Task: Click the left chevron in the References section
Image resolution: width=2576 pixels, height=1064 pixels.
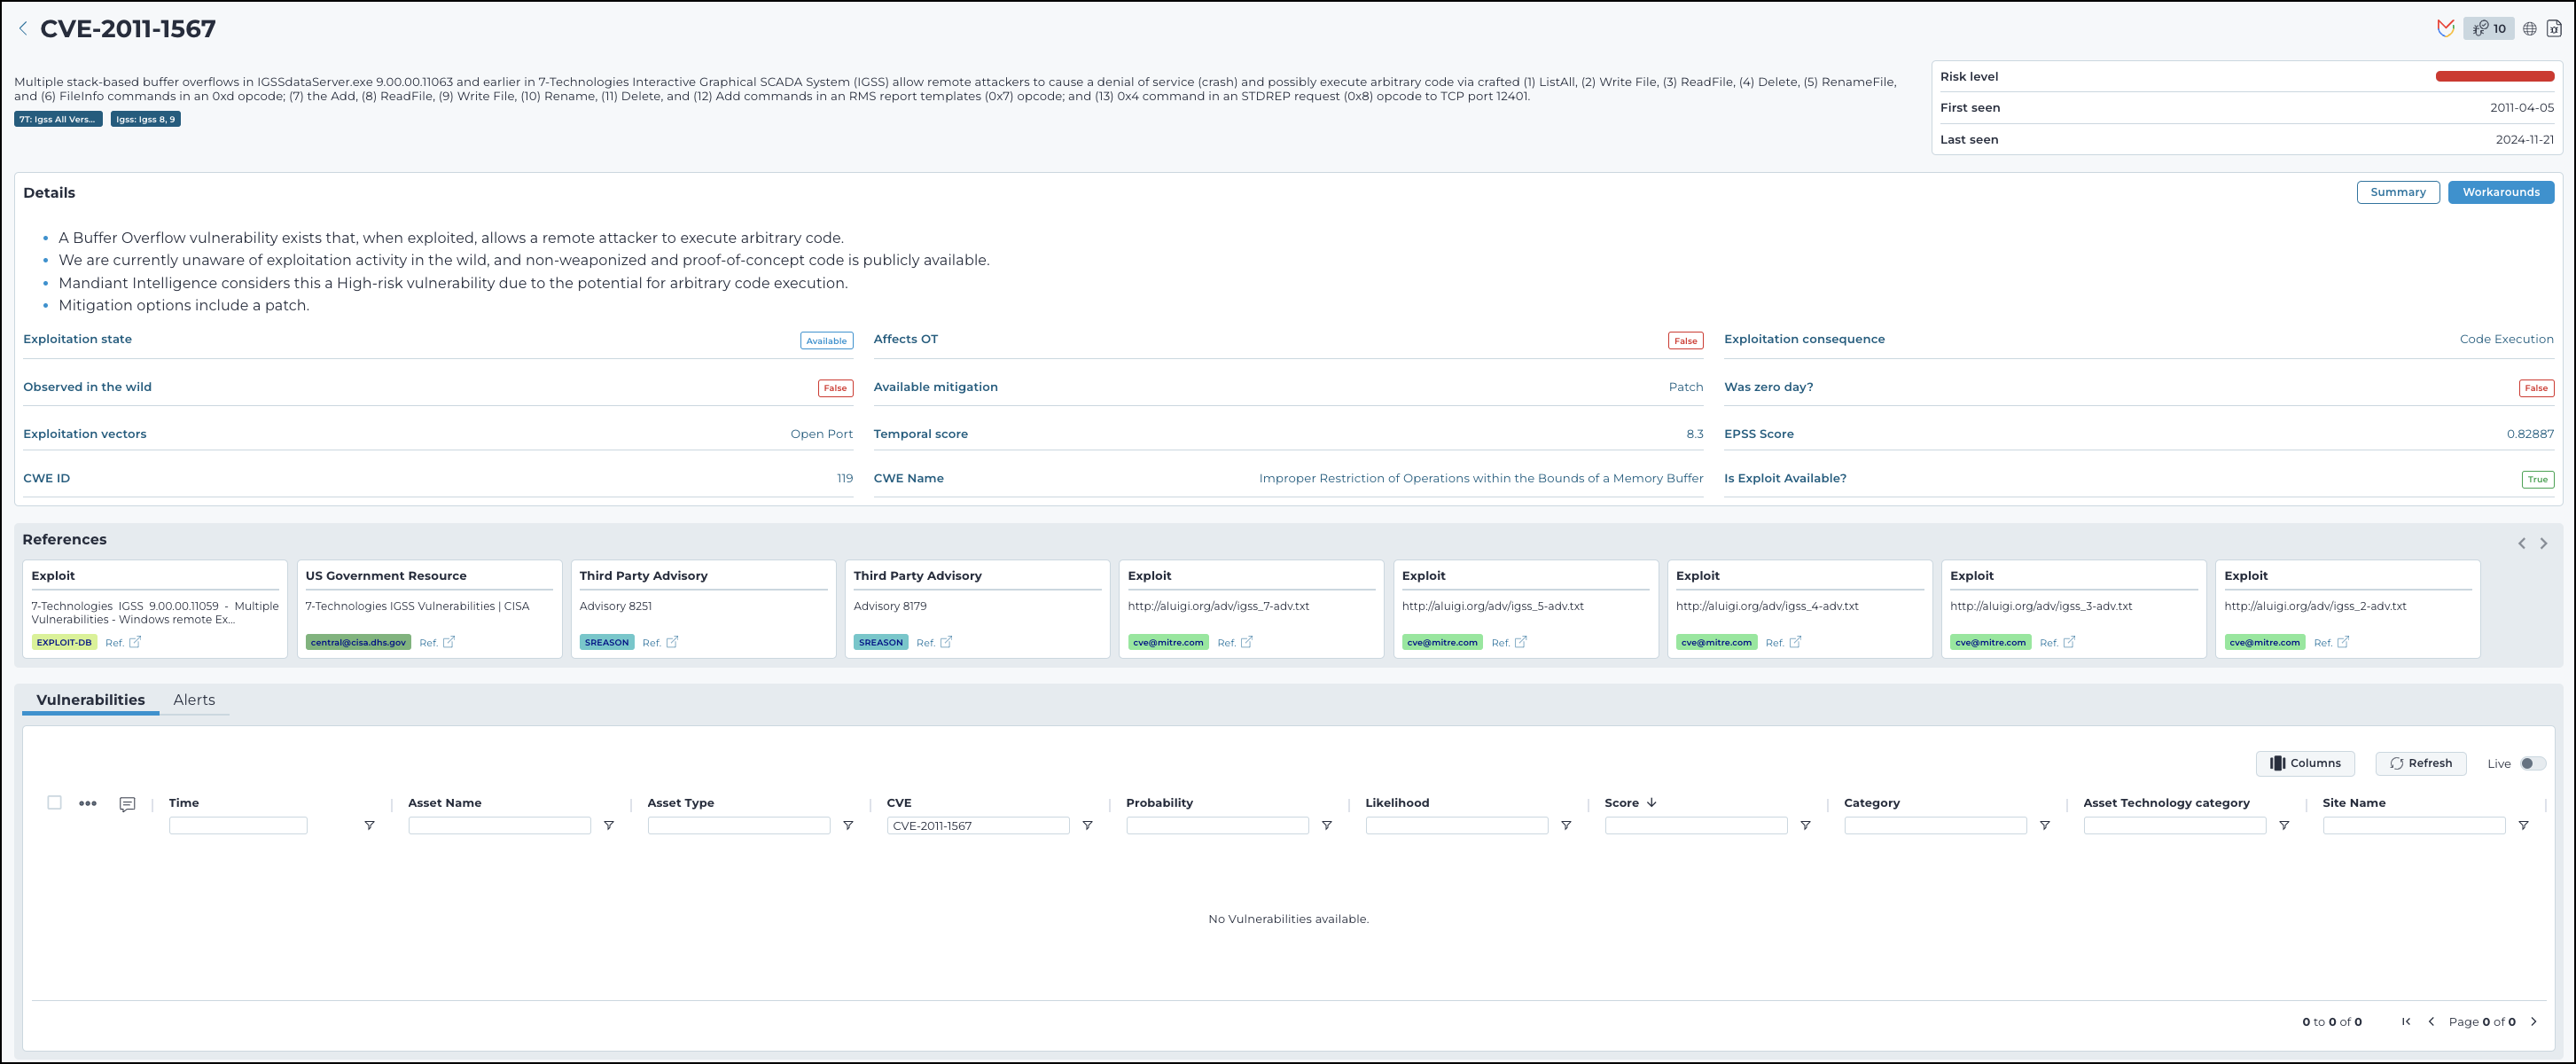Action: pos(2522,542)
